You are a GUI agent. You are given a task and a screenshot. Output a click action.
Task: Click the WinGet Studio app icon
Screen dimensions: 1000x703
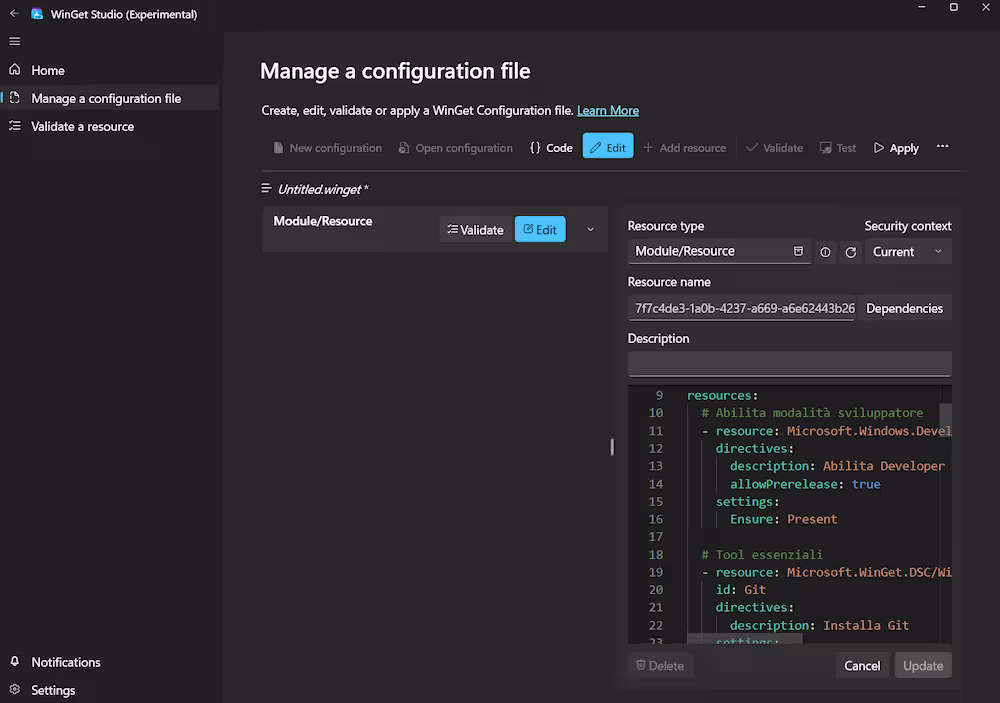[37, 14]
